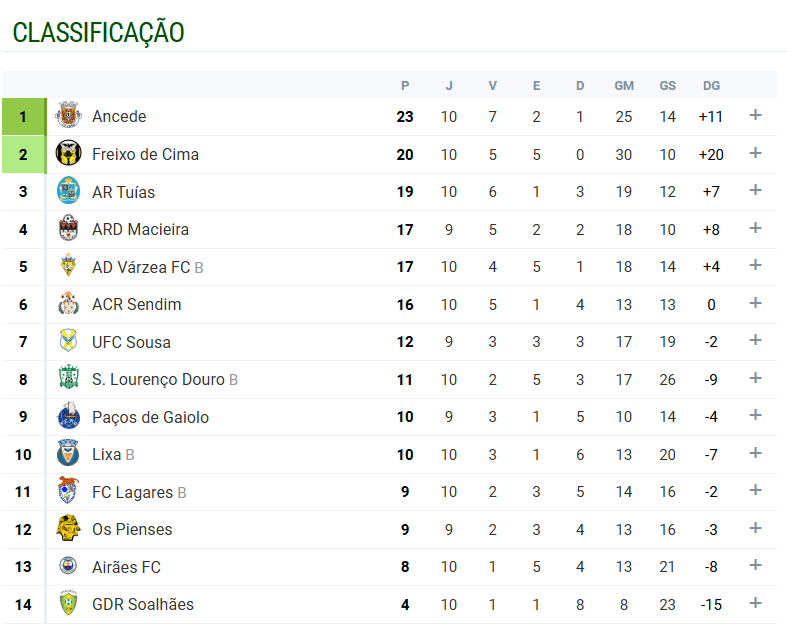787x640 pixels.
Task: Click the Paços de Gaiolo crest
Action: (68, 417)
